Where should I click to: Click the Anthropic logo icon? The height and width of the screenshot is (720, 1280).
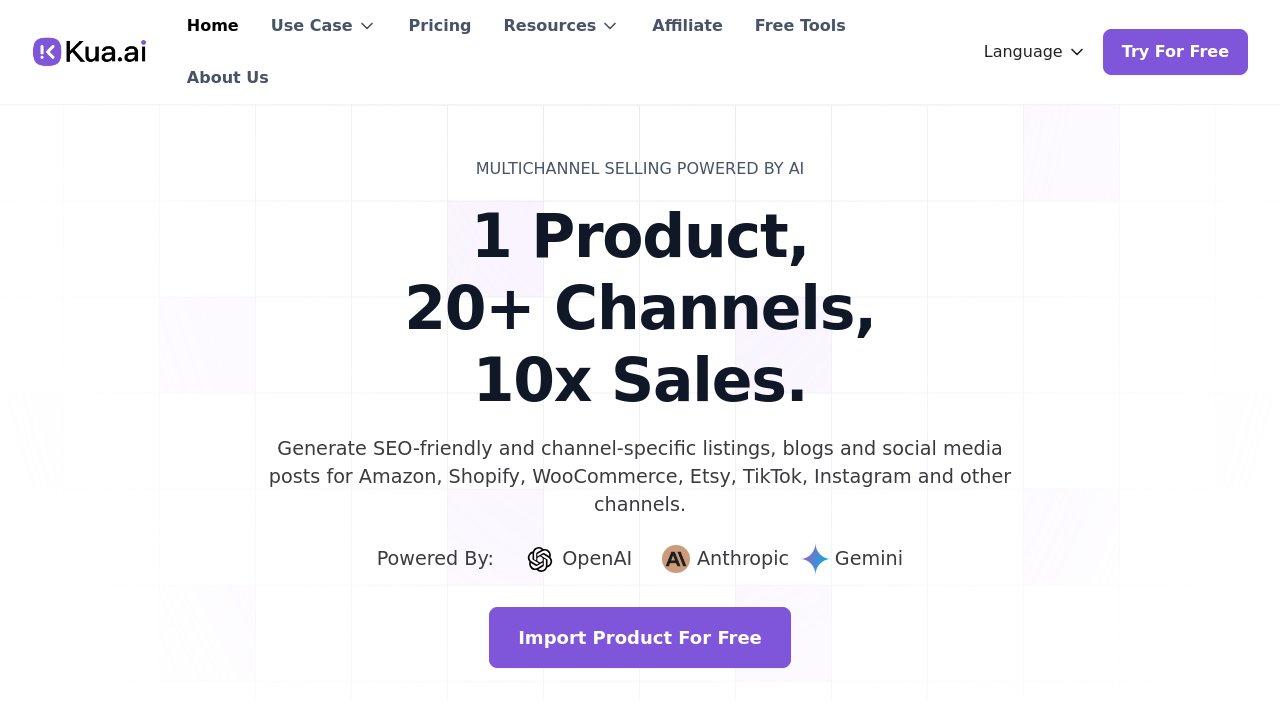[676, 559]
